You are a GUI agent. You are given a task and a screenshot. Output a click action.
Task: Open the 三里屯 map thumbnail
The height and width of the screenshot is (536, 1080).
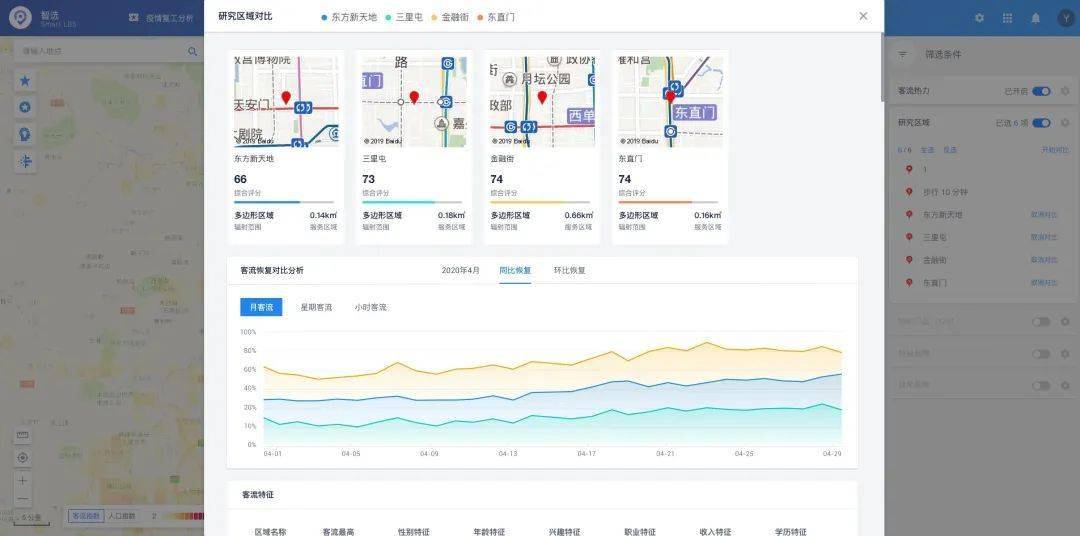pos(415,101)
